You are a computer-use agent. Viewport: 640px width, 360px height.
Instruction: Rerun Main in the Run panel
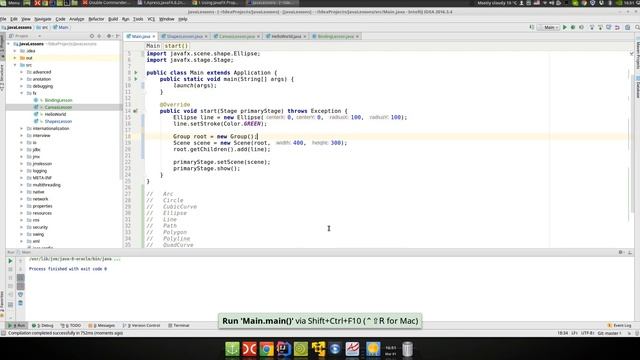click(x=11, y=260)
